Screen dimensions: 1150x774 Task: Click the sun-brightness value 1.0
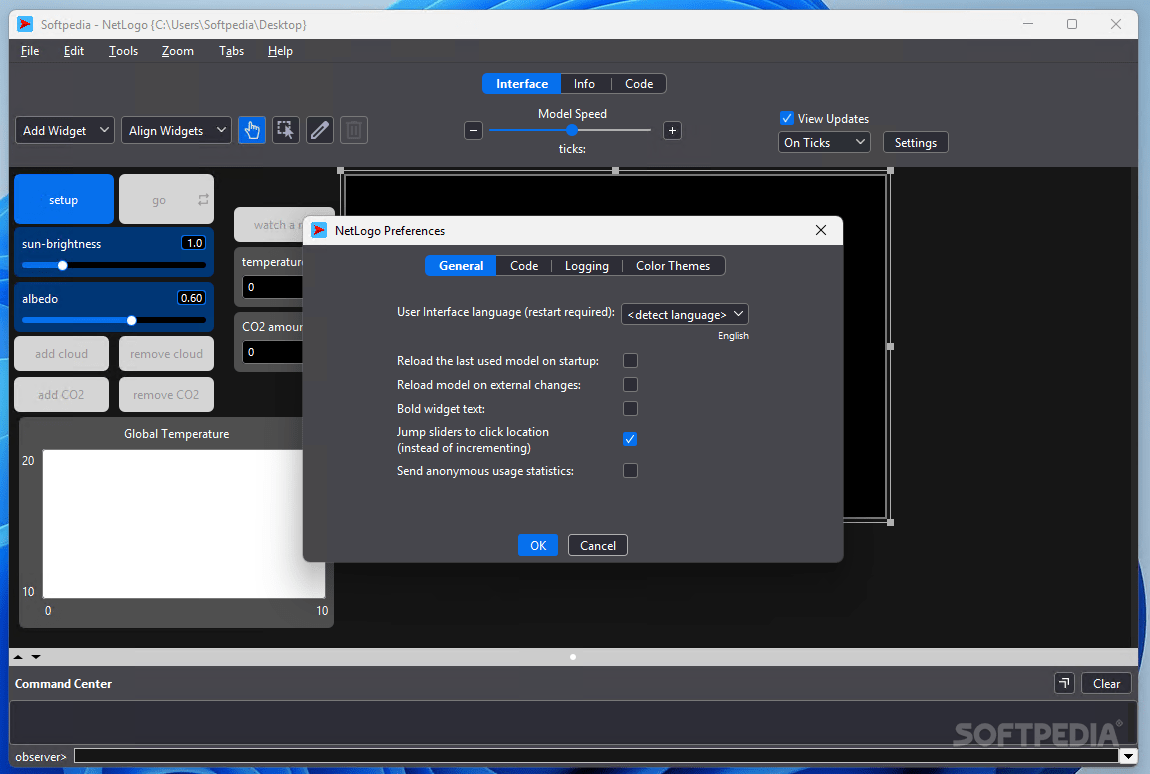(x=194, y=243)
